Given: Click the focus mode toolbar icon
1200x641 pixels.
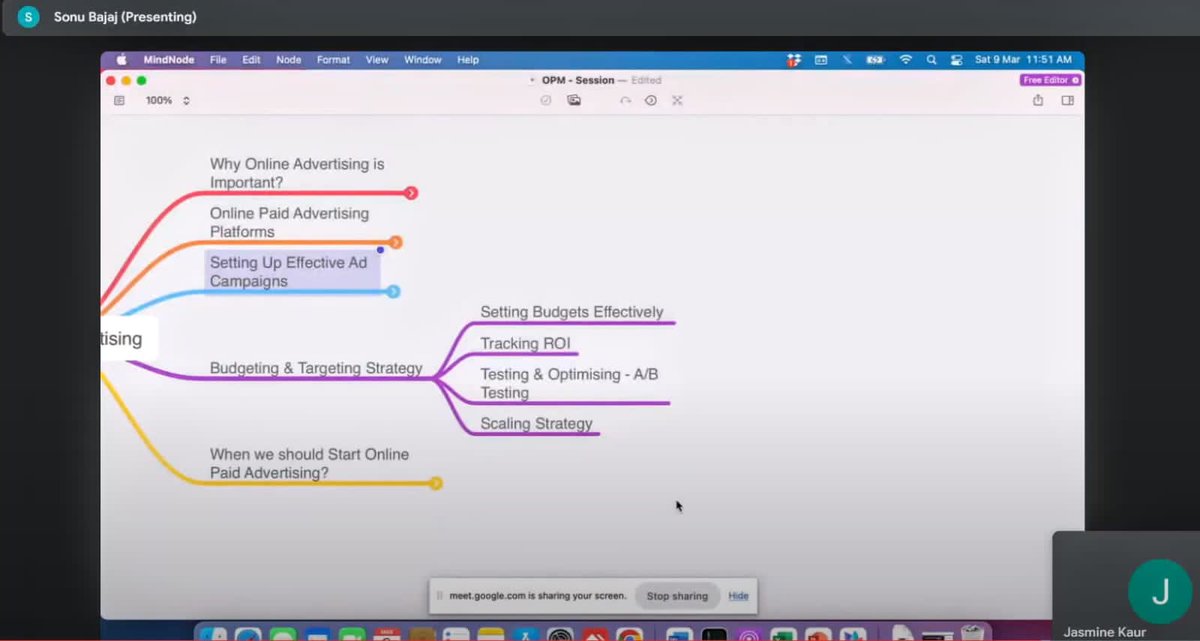Looking at the screenshot, I should (x=651, y=100).
